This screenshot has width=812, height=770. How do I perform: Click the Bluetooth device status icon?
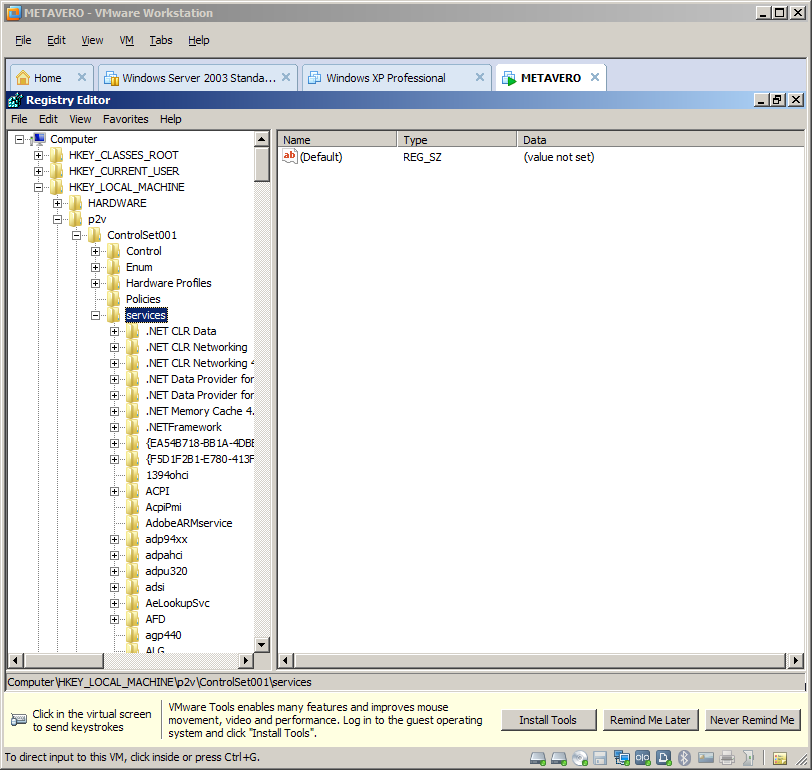(x=684, y=758)
